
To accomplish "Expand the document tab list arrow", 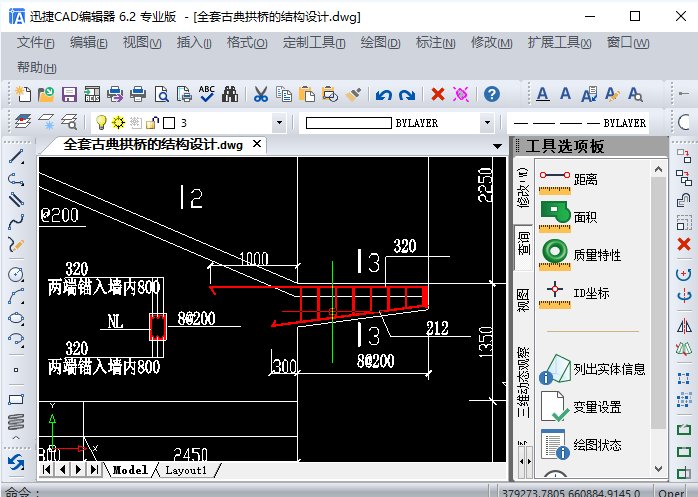I will pyautogui.click(x=497, y=146).
